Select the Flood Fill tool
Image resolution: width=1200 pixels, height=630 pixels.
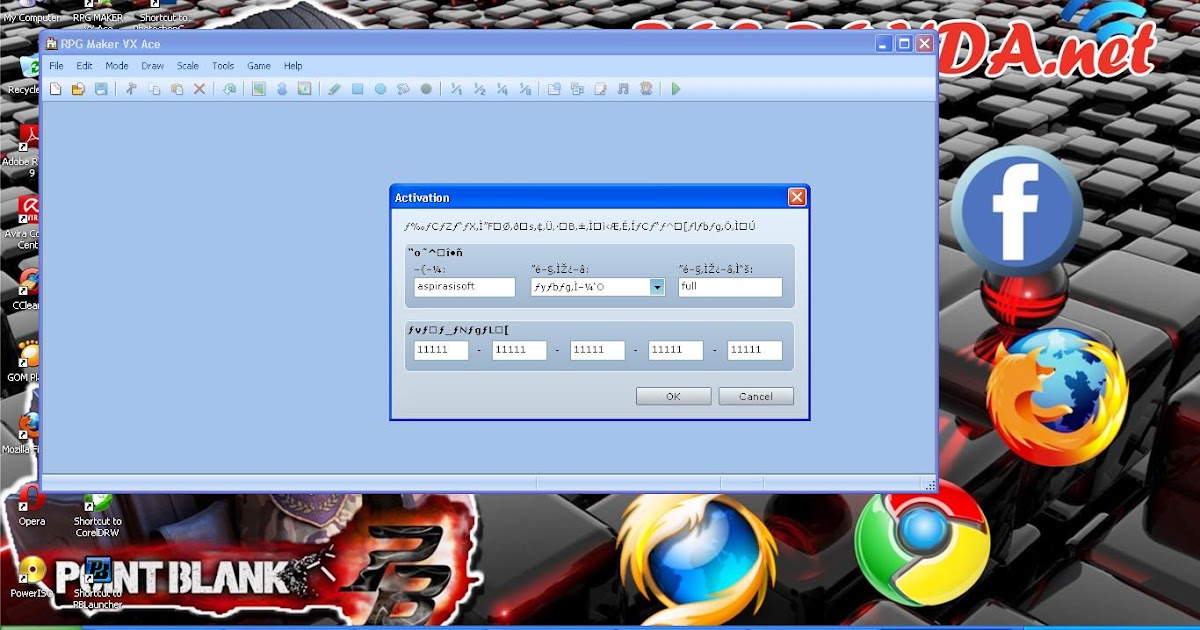(403, 89)
